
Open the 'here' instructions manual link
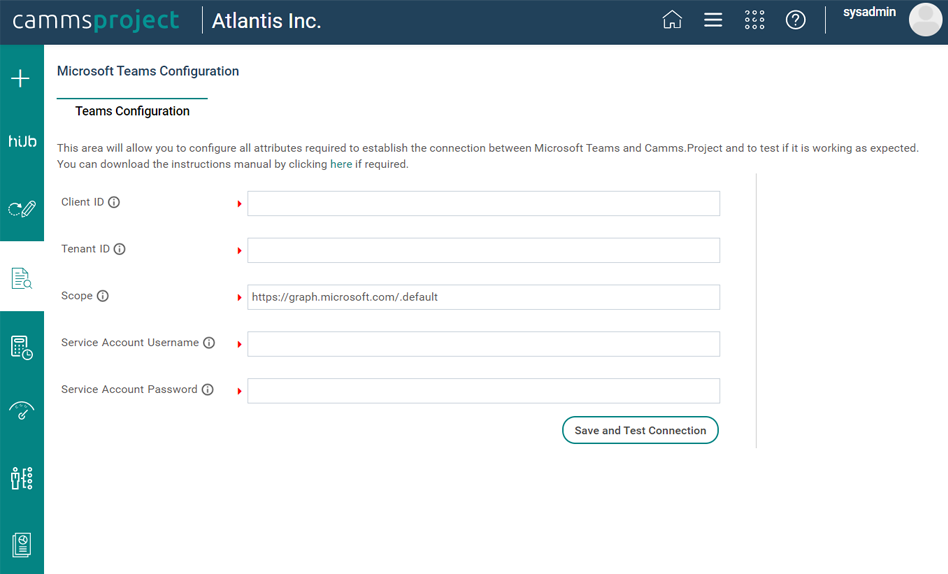click(x=341, y=164)
